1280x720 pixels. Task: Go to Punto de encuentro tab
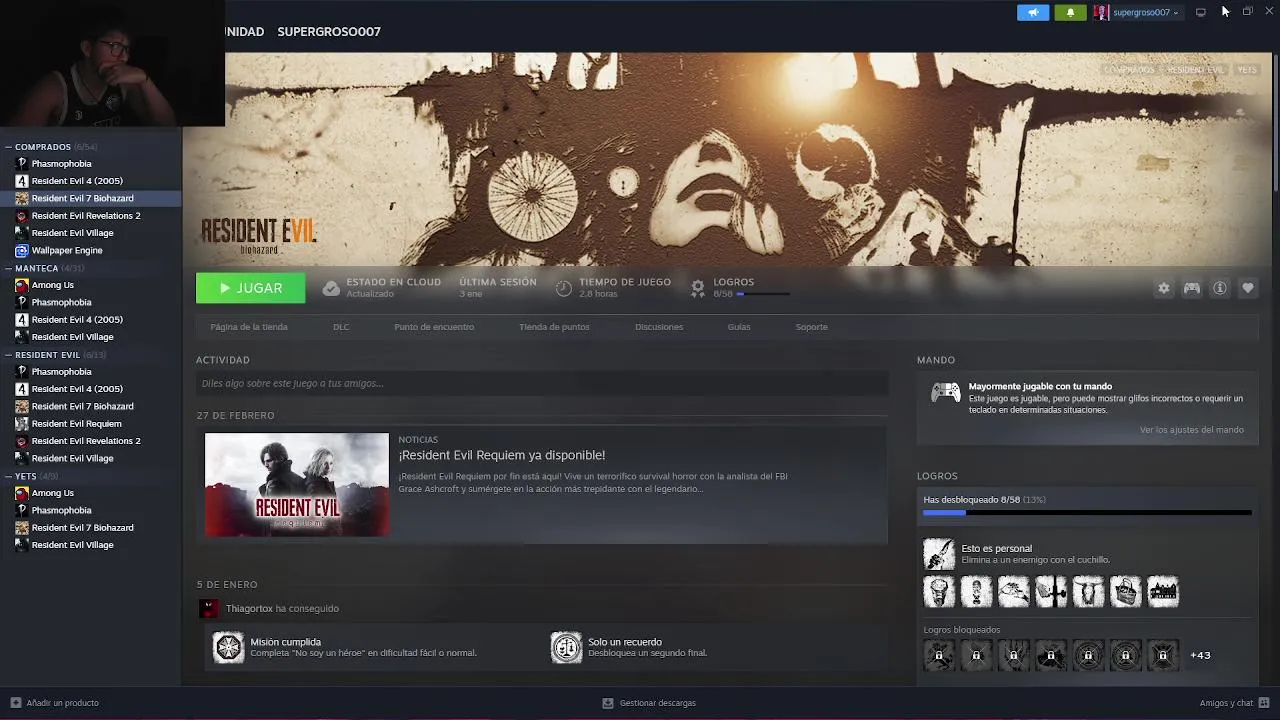click(434, 327)
